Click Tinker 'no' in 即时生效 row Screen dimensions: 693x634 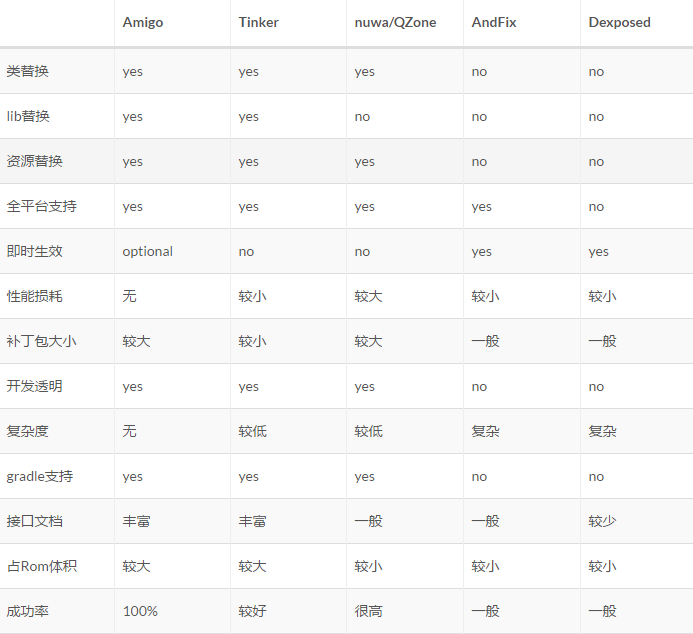click(246, 252)
